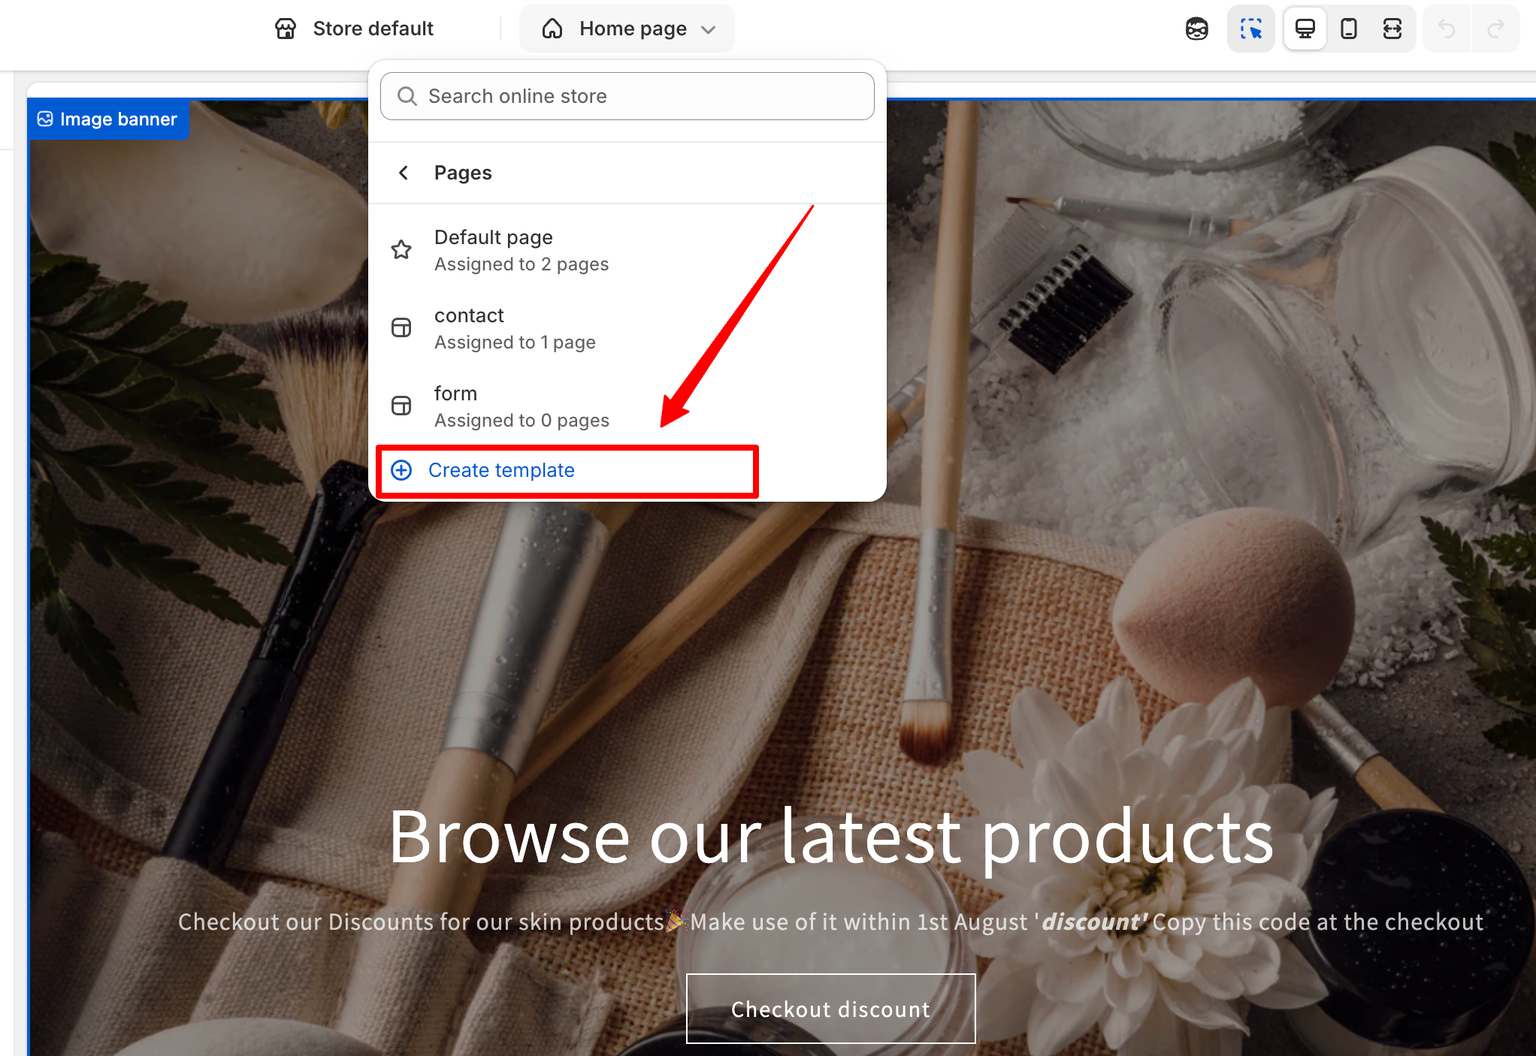Viewport: 1536px width, 1056px height.
Task: Click the Checkout discount button on banner
Action: point(830,1009)
